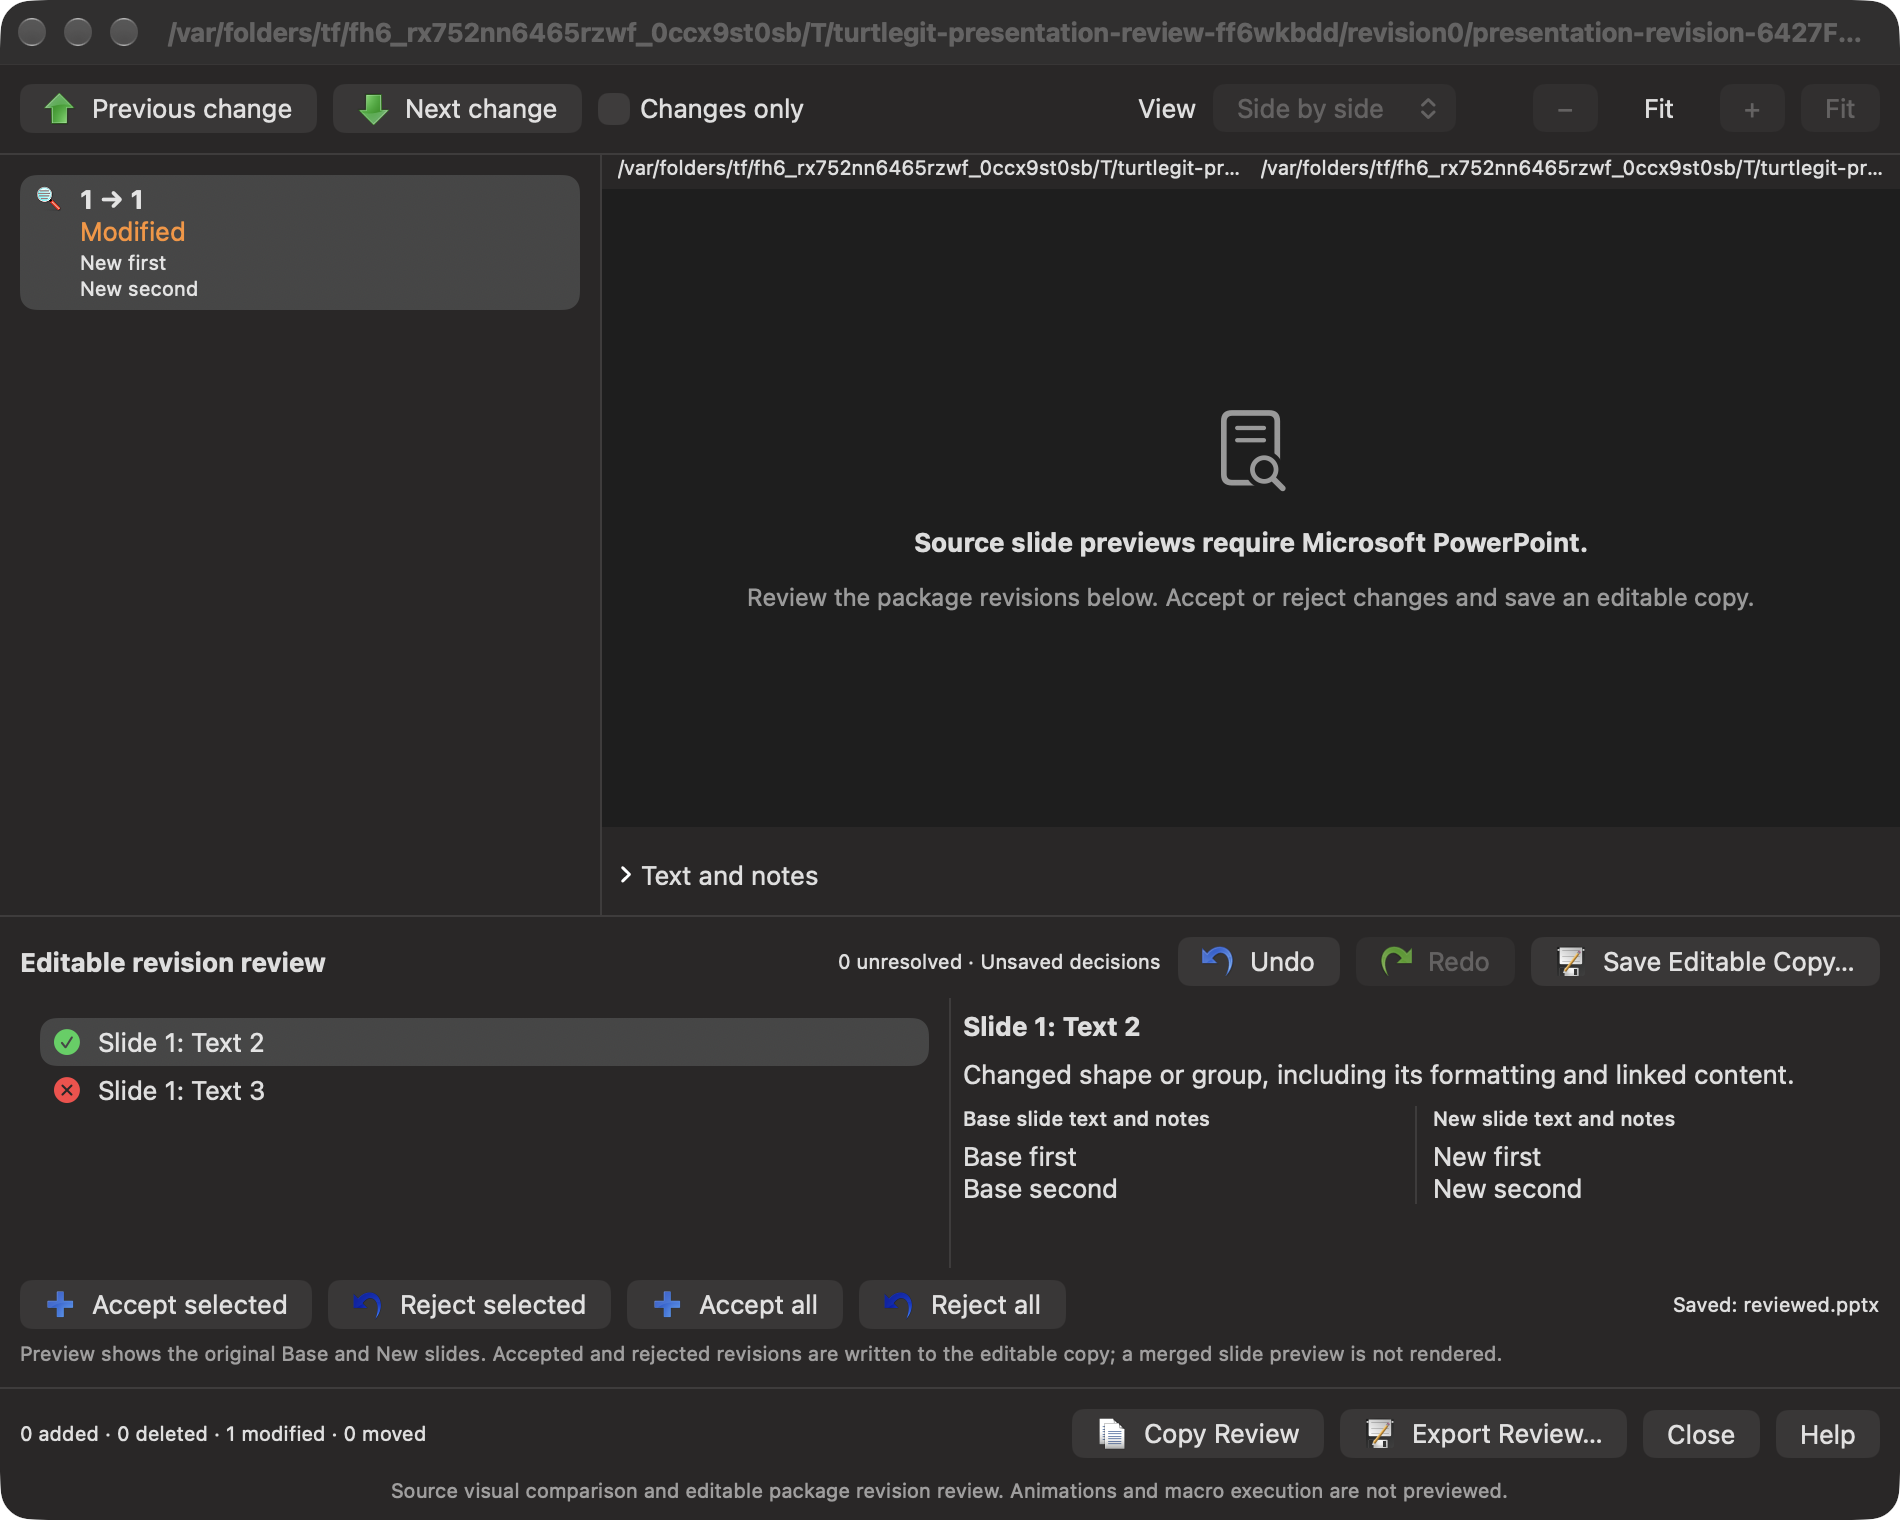Click the green down-arrow Next change icon
Viewport: 1900px width, 1520px height.
coord(373,109)
